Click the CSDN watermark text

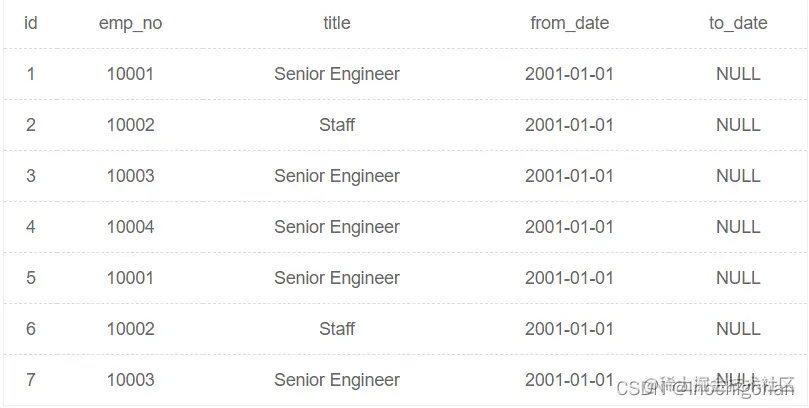pyautogui.click(x=705, y=388)
